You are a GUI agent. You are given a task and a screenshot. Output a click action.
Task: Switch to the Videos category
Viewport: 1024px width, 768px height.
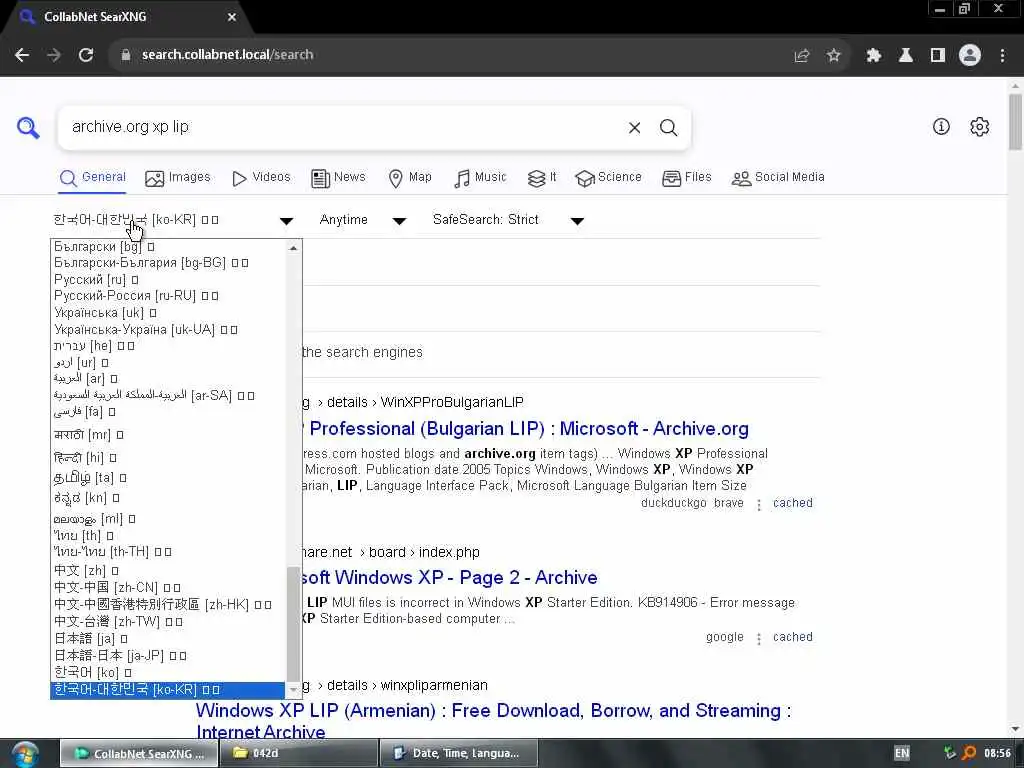click(x=261, y=178)
